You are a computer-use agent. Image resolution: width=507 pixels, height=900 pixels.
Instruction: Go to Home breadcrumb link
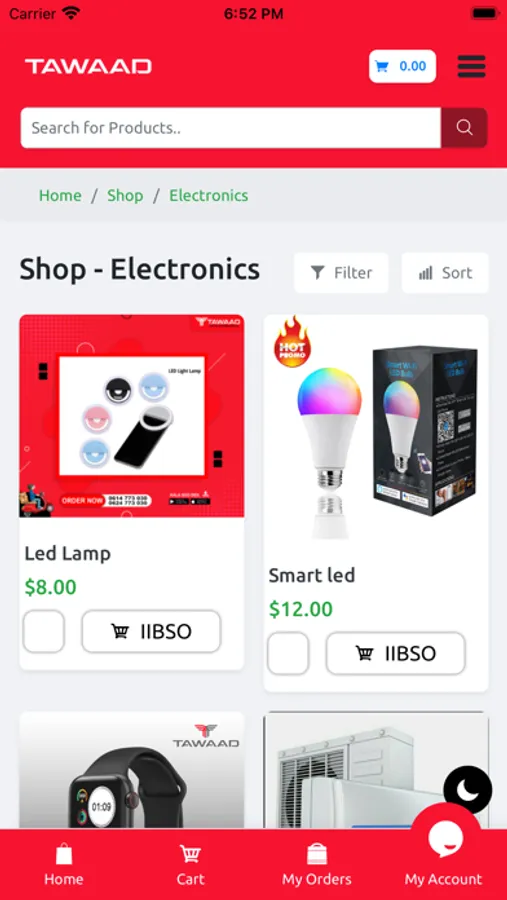pos(60,195)
